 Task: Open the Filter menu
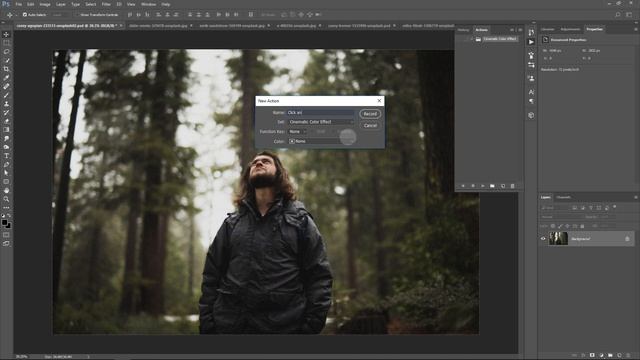tap(106, 4)
